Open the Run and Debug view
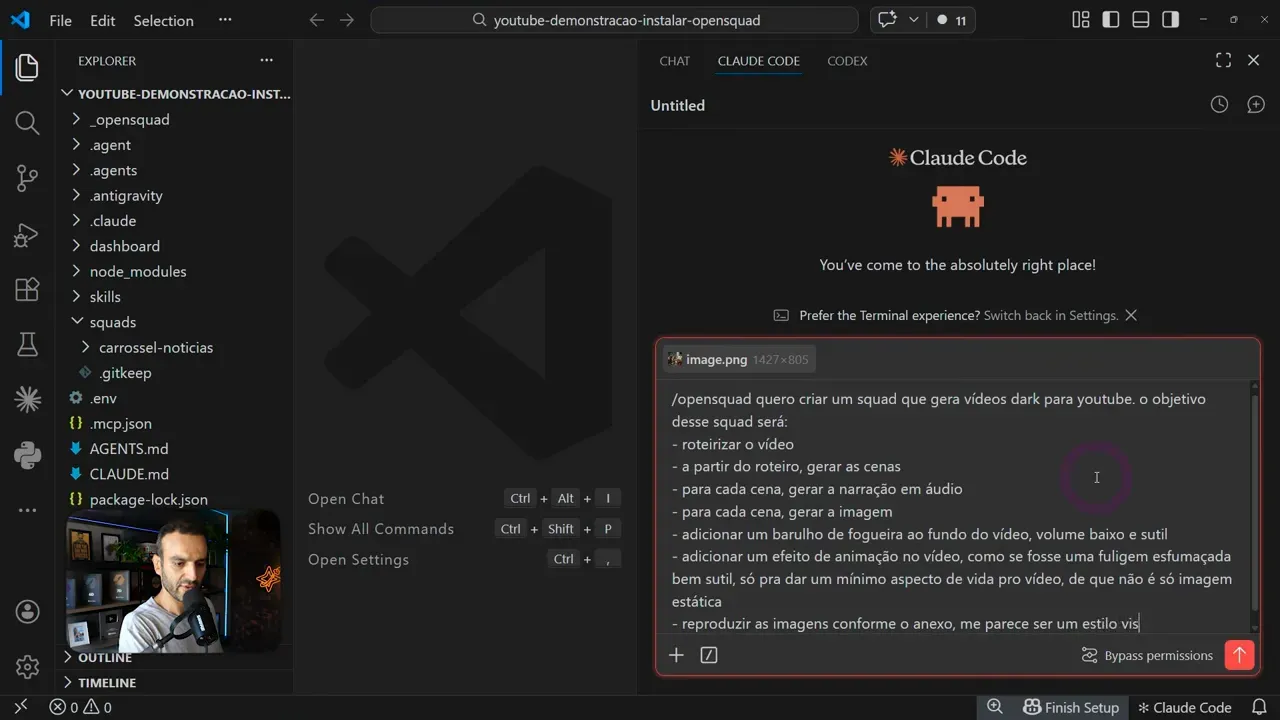Screen dimensions: 1280x720 [27, 235]
